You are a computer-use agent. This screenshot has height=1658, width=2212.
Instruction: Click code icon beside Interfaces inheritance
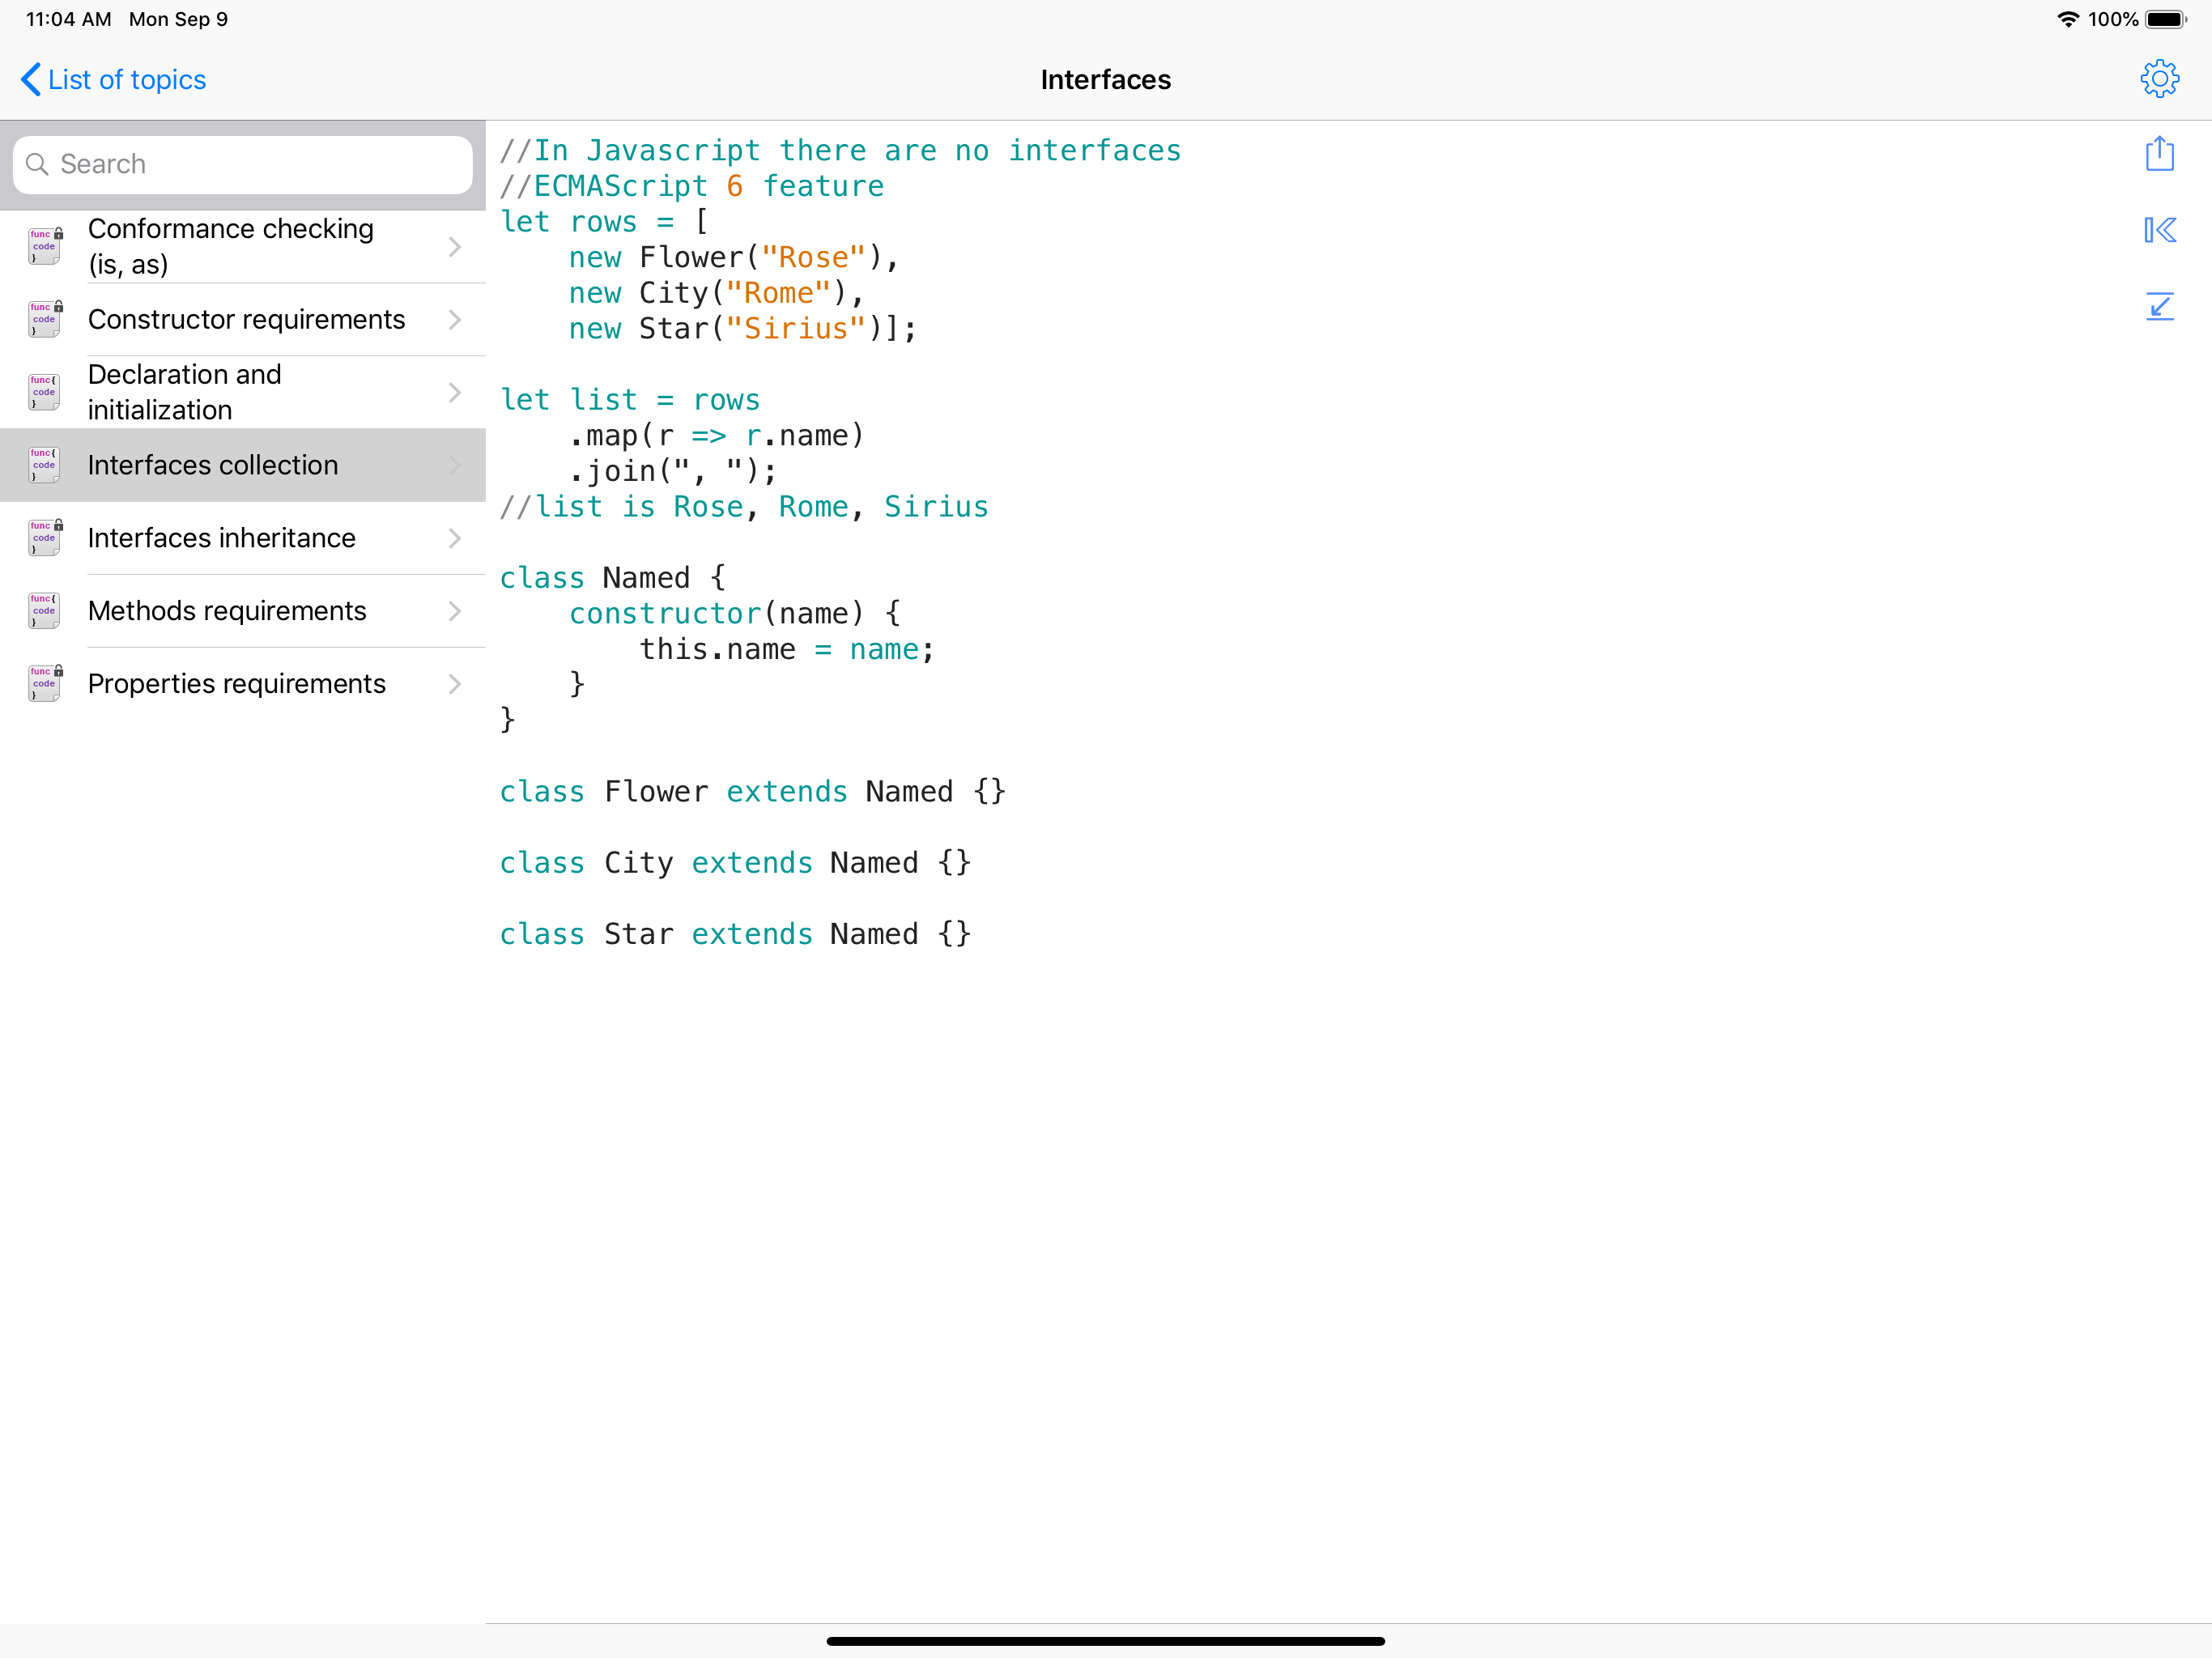44,538
